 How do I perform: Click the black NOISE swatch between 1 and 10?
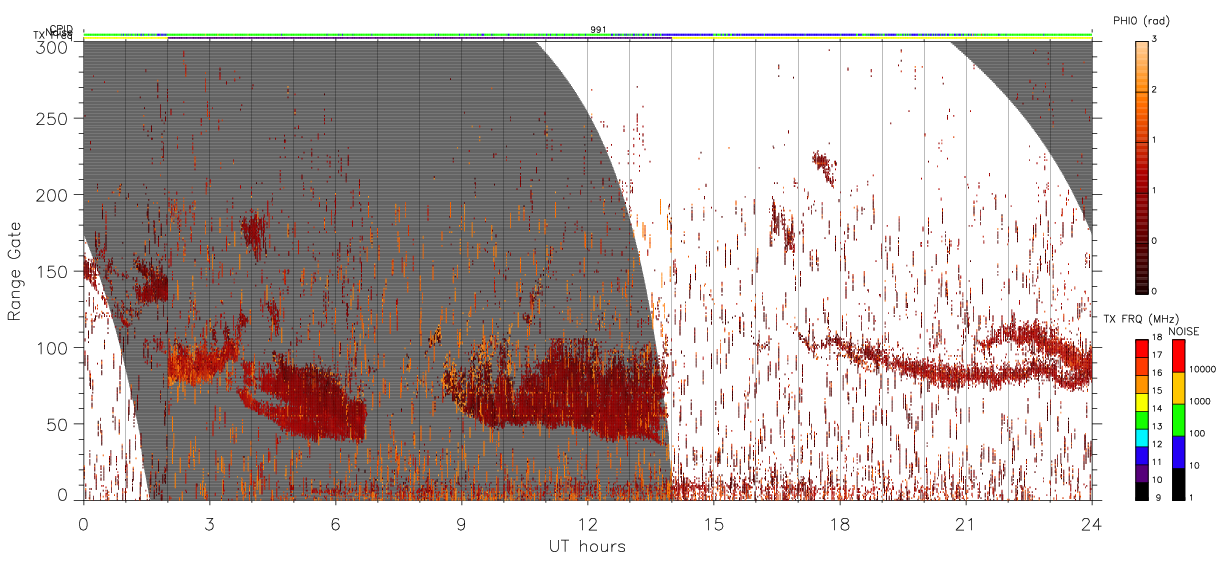[x=1177, y=484]
